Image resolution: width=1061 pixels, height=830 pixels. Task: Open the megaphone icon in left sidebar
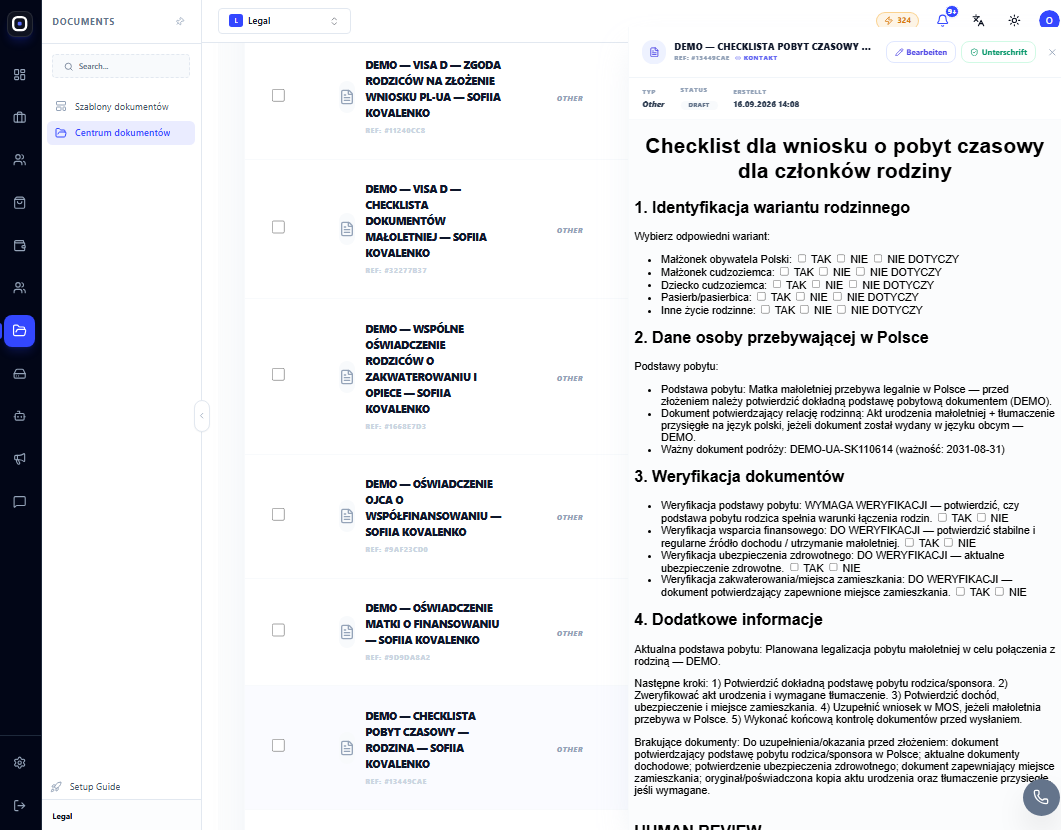[x=20, y=459]
